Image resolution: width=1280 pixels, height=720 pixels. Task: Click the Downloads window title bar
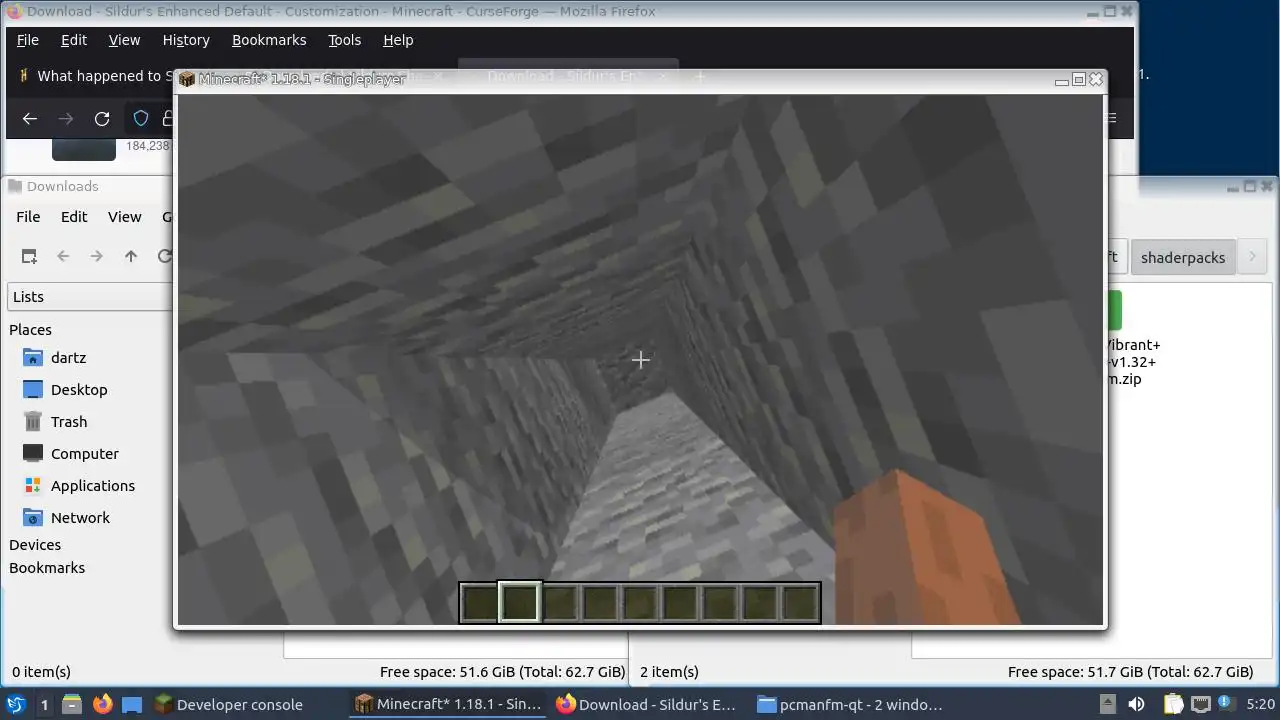(x=88, y=186)
